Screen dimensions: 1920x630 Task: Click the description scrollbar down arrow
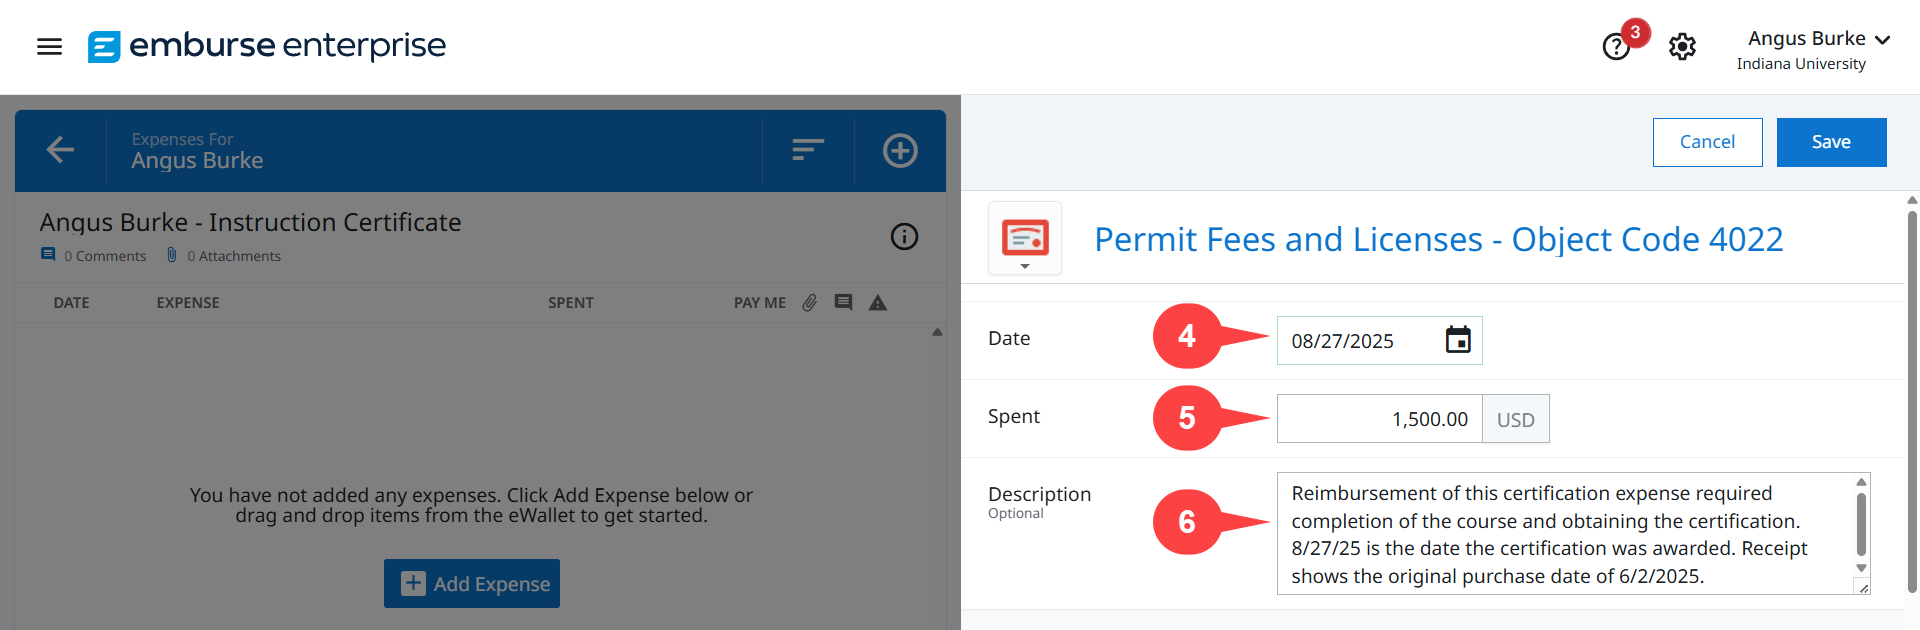(x=1861, y=568)
